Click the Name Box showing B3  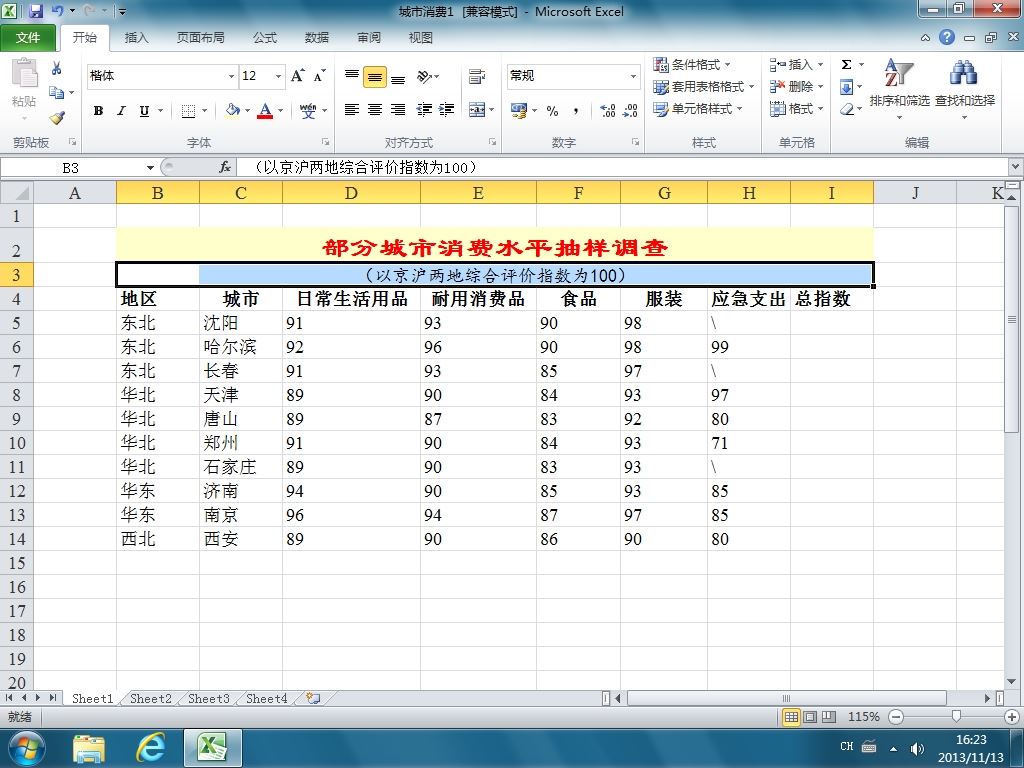(71, 168)
